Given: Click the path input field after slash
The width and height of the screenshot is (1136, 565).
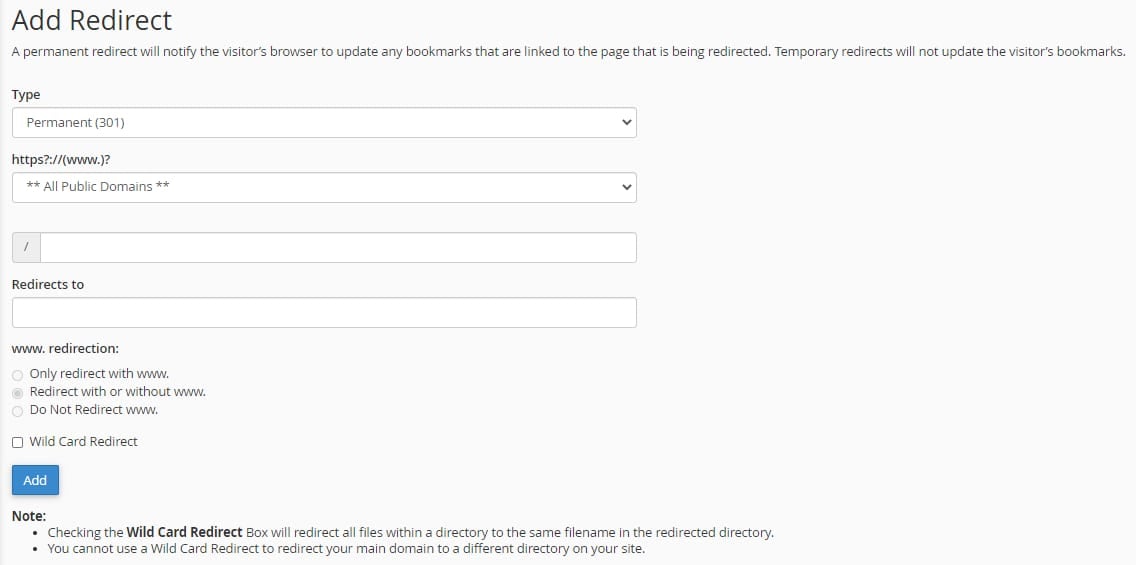Looking at the screenshot, I should click(x=338, y=248).
